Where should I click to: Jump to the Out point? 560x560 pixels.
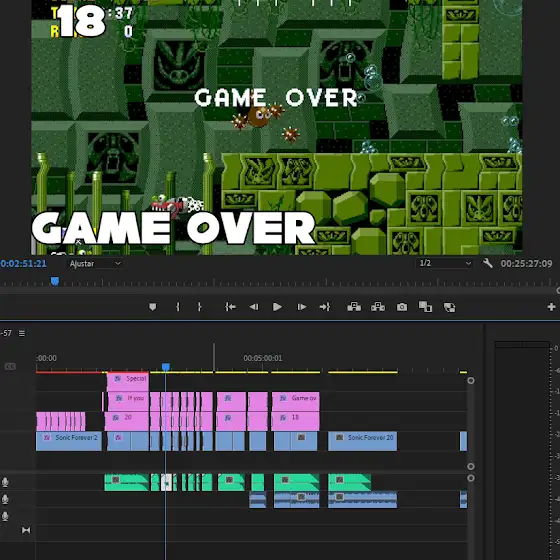tap(325, 307)
